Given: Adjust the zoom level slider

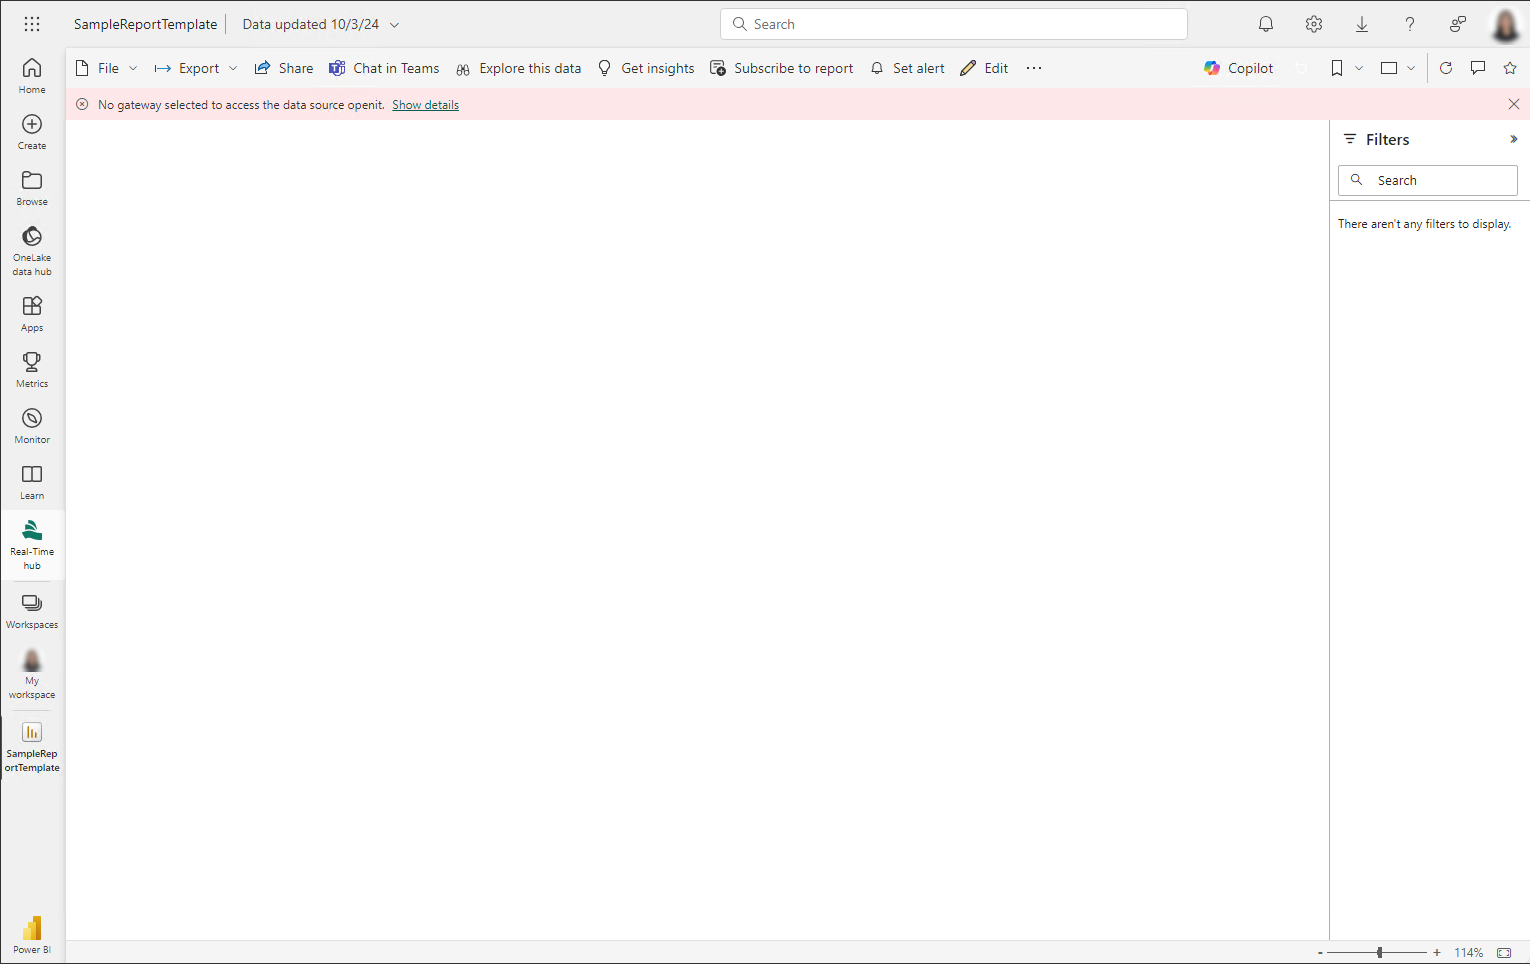Looking at the screenshot, I should tap(1379, 953).
